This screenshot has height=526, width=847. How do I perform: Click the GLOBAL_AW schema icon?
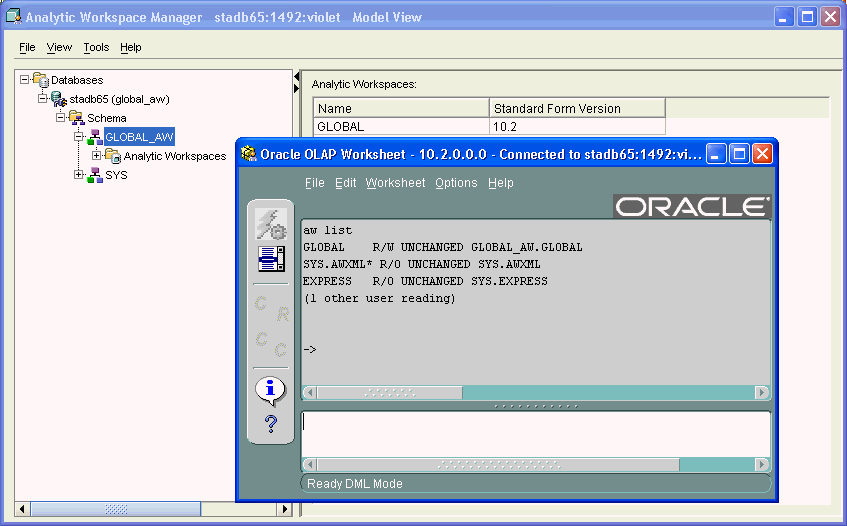click(x=95, y=137)
